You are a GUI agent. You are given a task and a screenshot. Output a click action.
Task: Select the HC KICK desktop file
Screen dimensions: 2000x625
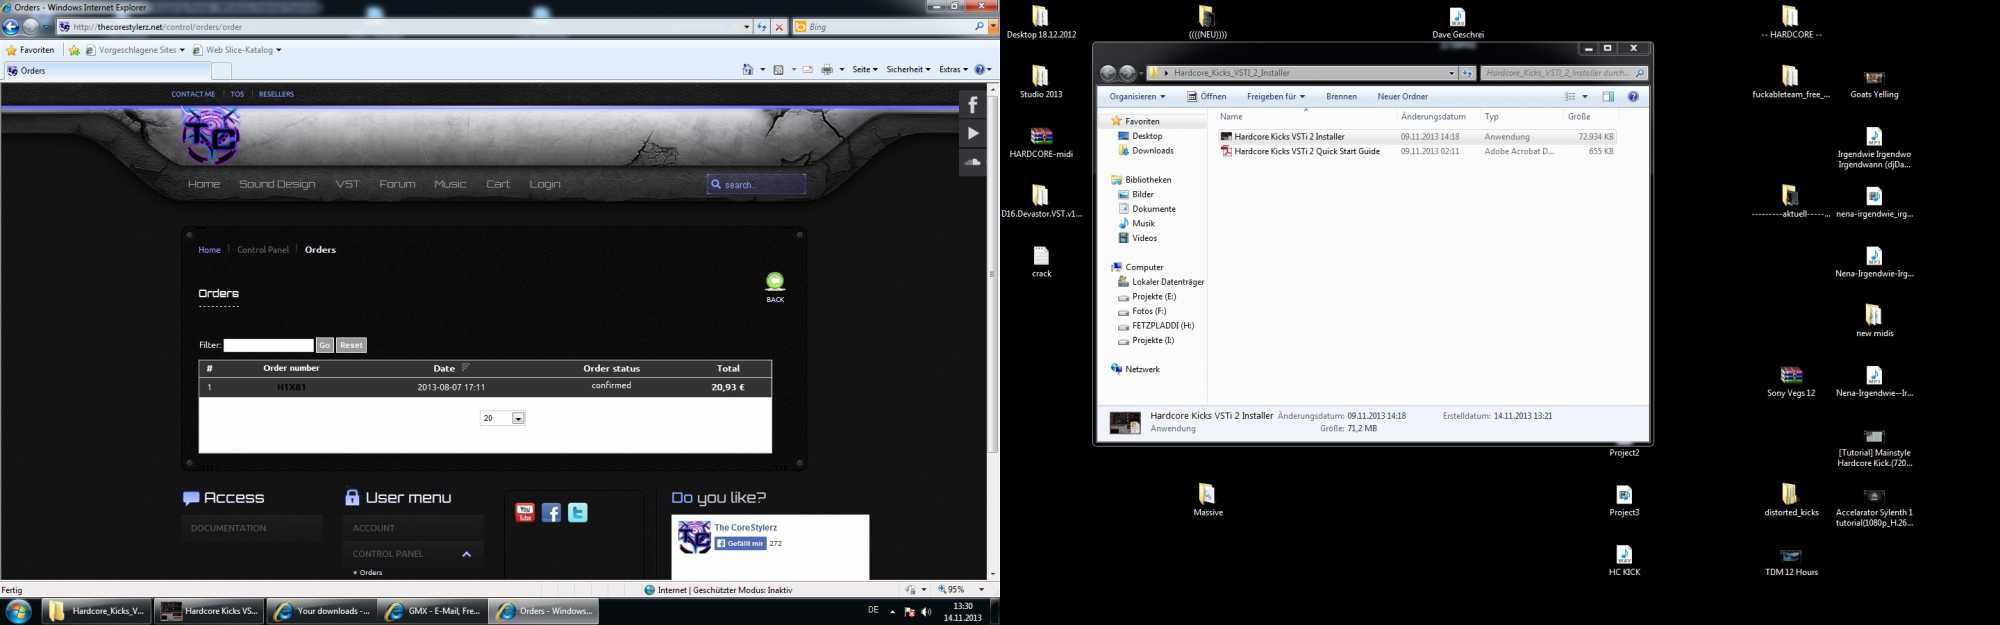point(1624,560)
